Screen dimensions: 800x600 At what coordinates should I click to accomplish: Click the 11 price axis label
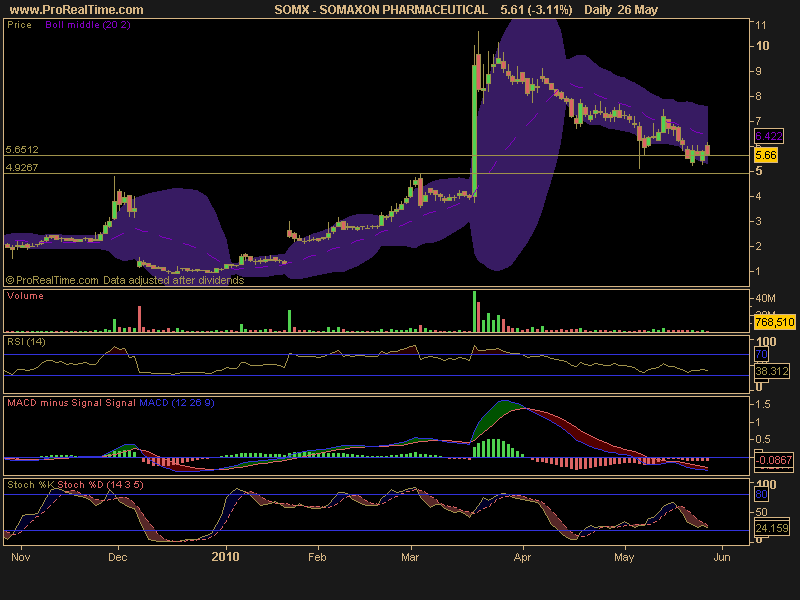[761, 25]
